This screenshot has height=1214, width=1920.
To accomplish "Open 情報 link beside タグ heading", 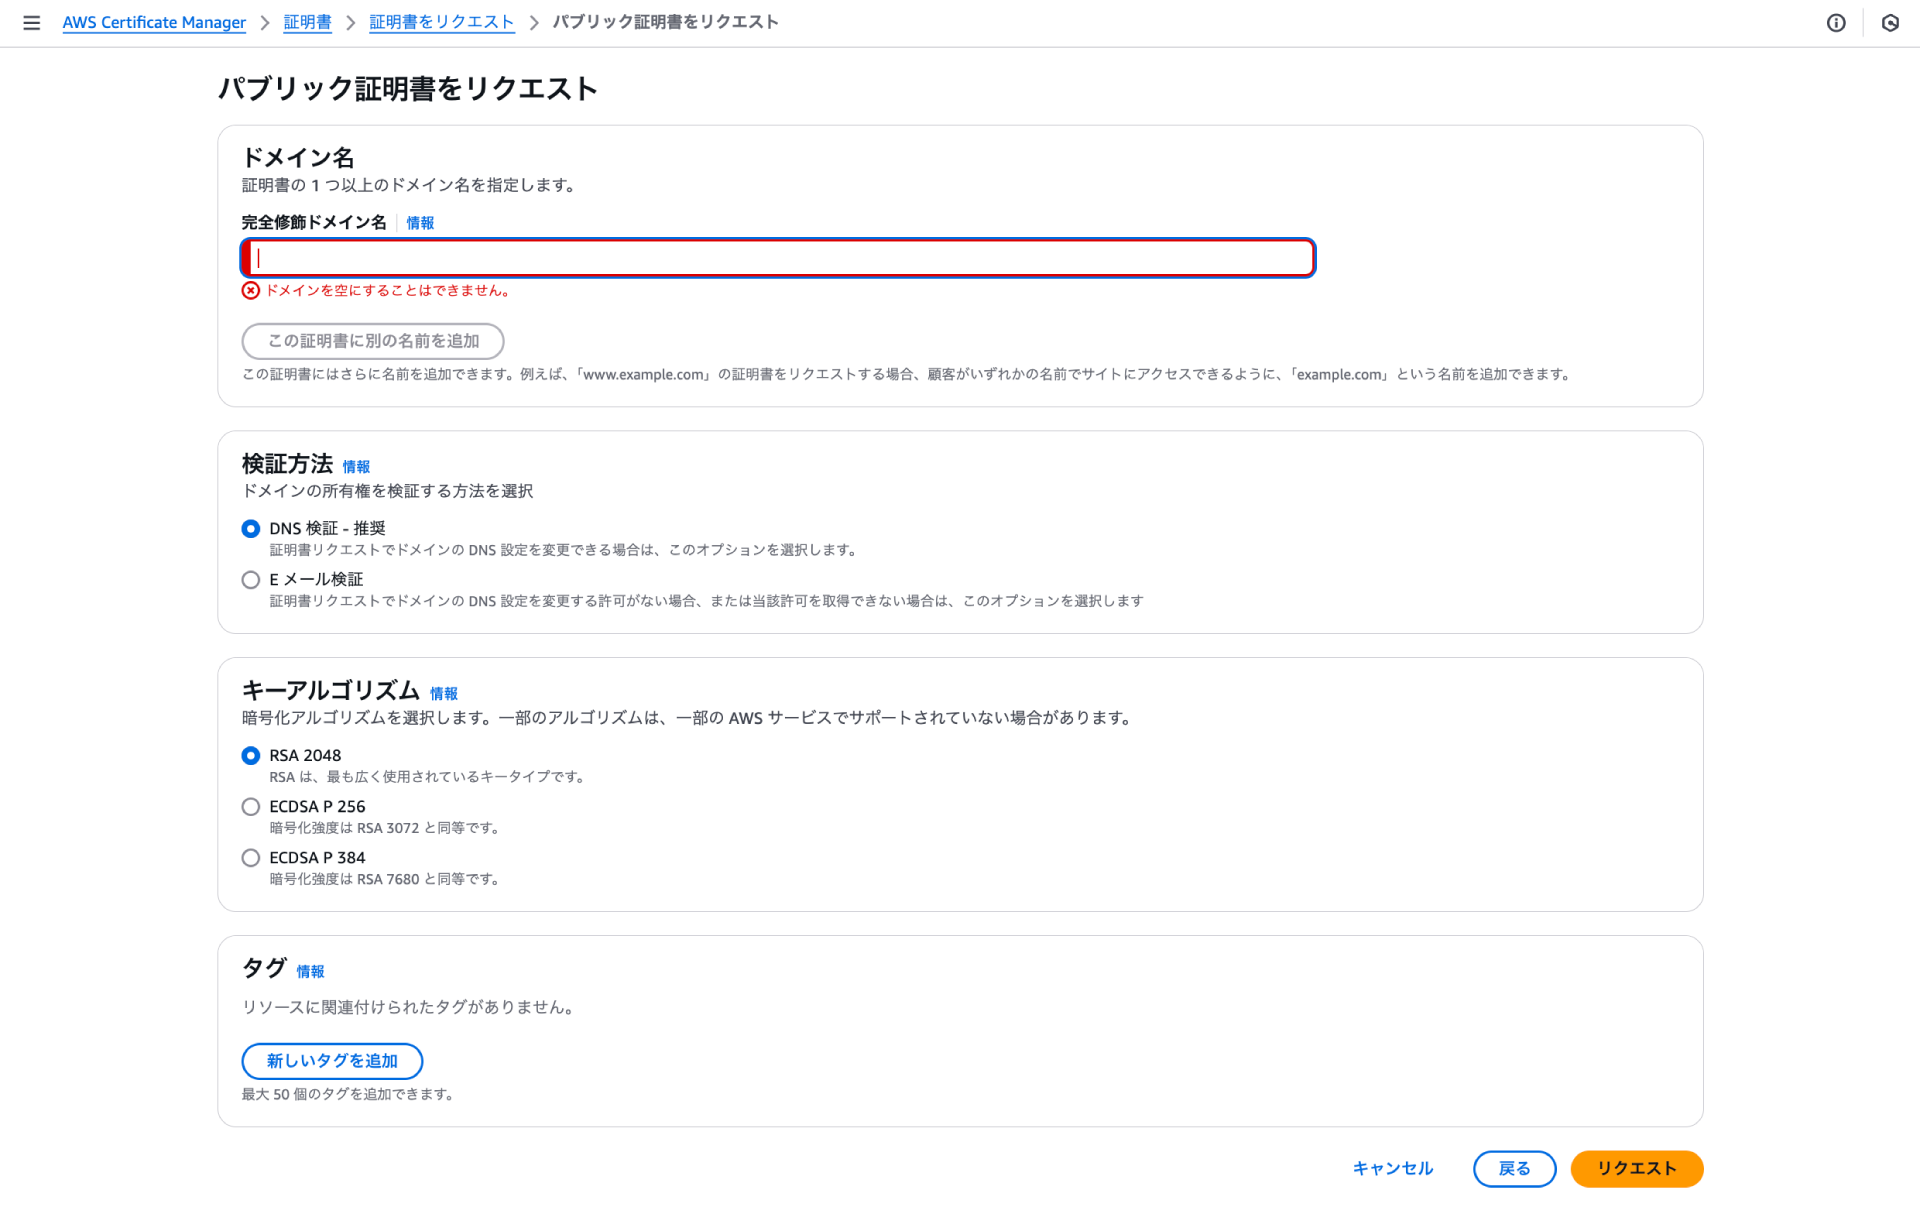I will [310, 972].
